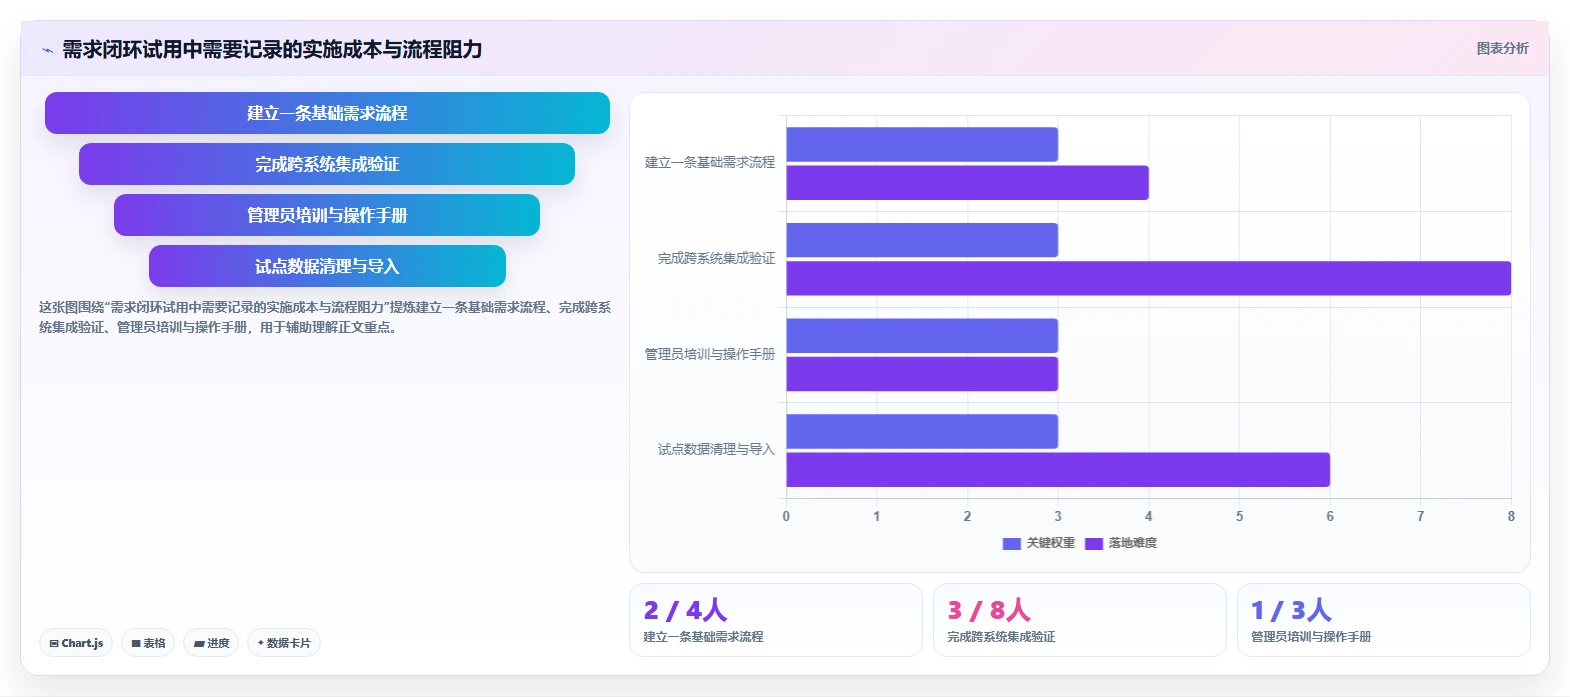Viewport: 1570px width, 697px height.
Task: Click 落地难度 bar for 建立一条基础需求流程
Action: coord(967,183)
